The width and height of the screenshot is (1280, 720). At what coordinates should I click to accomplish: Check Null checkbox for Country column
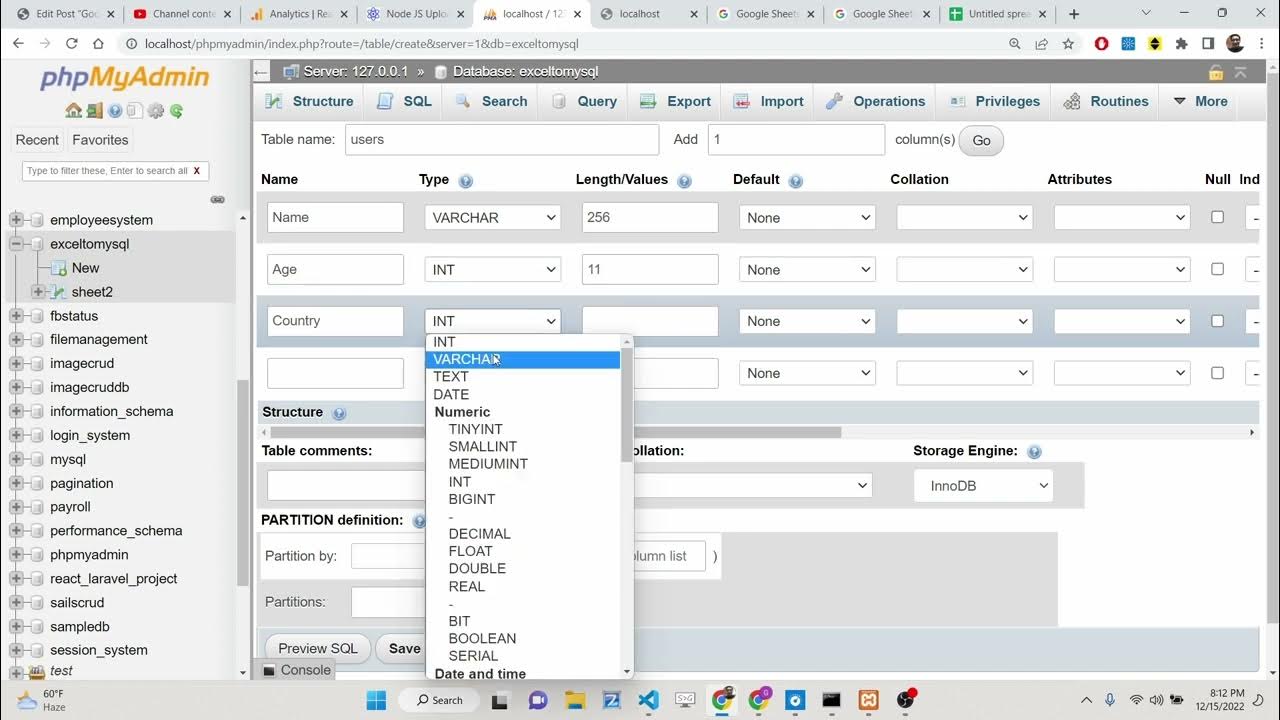(1217, 321)
